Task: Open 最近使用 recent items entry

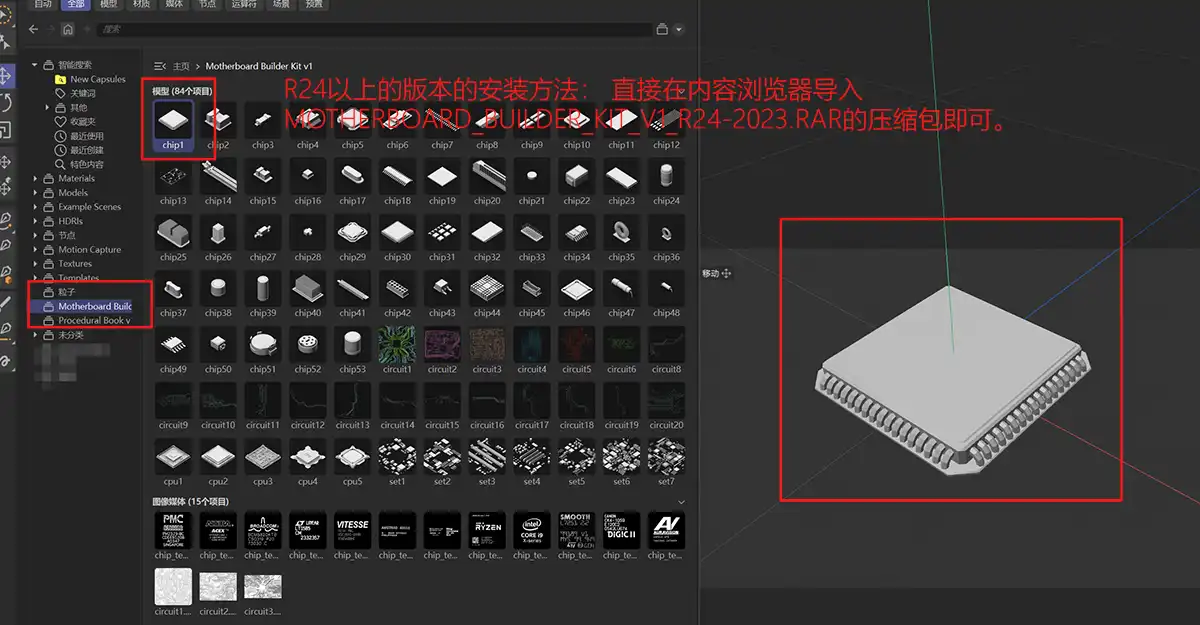Action: point(86,136)
